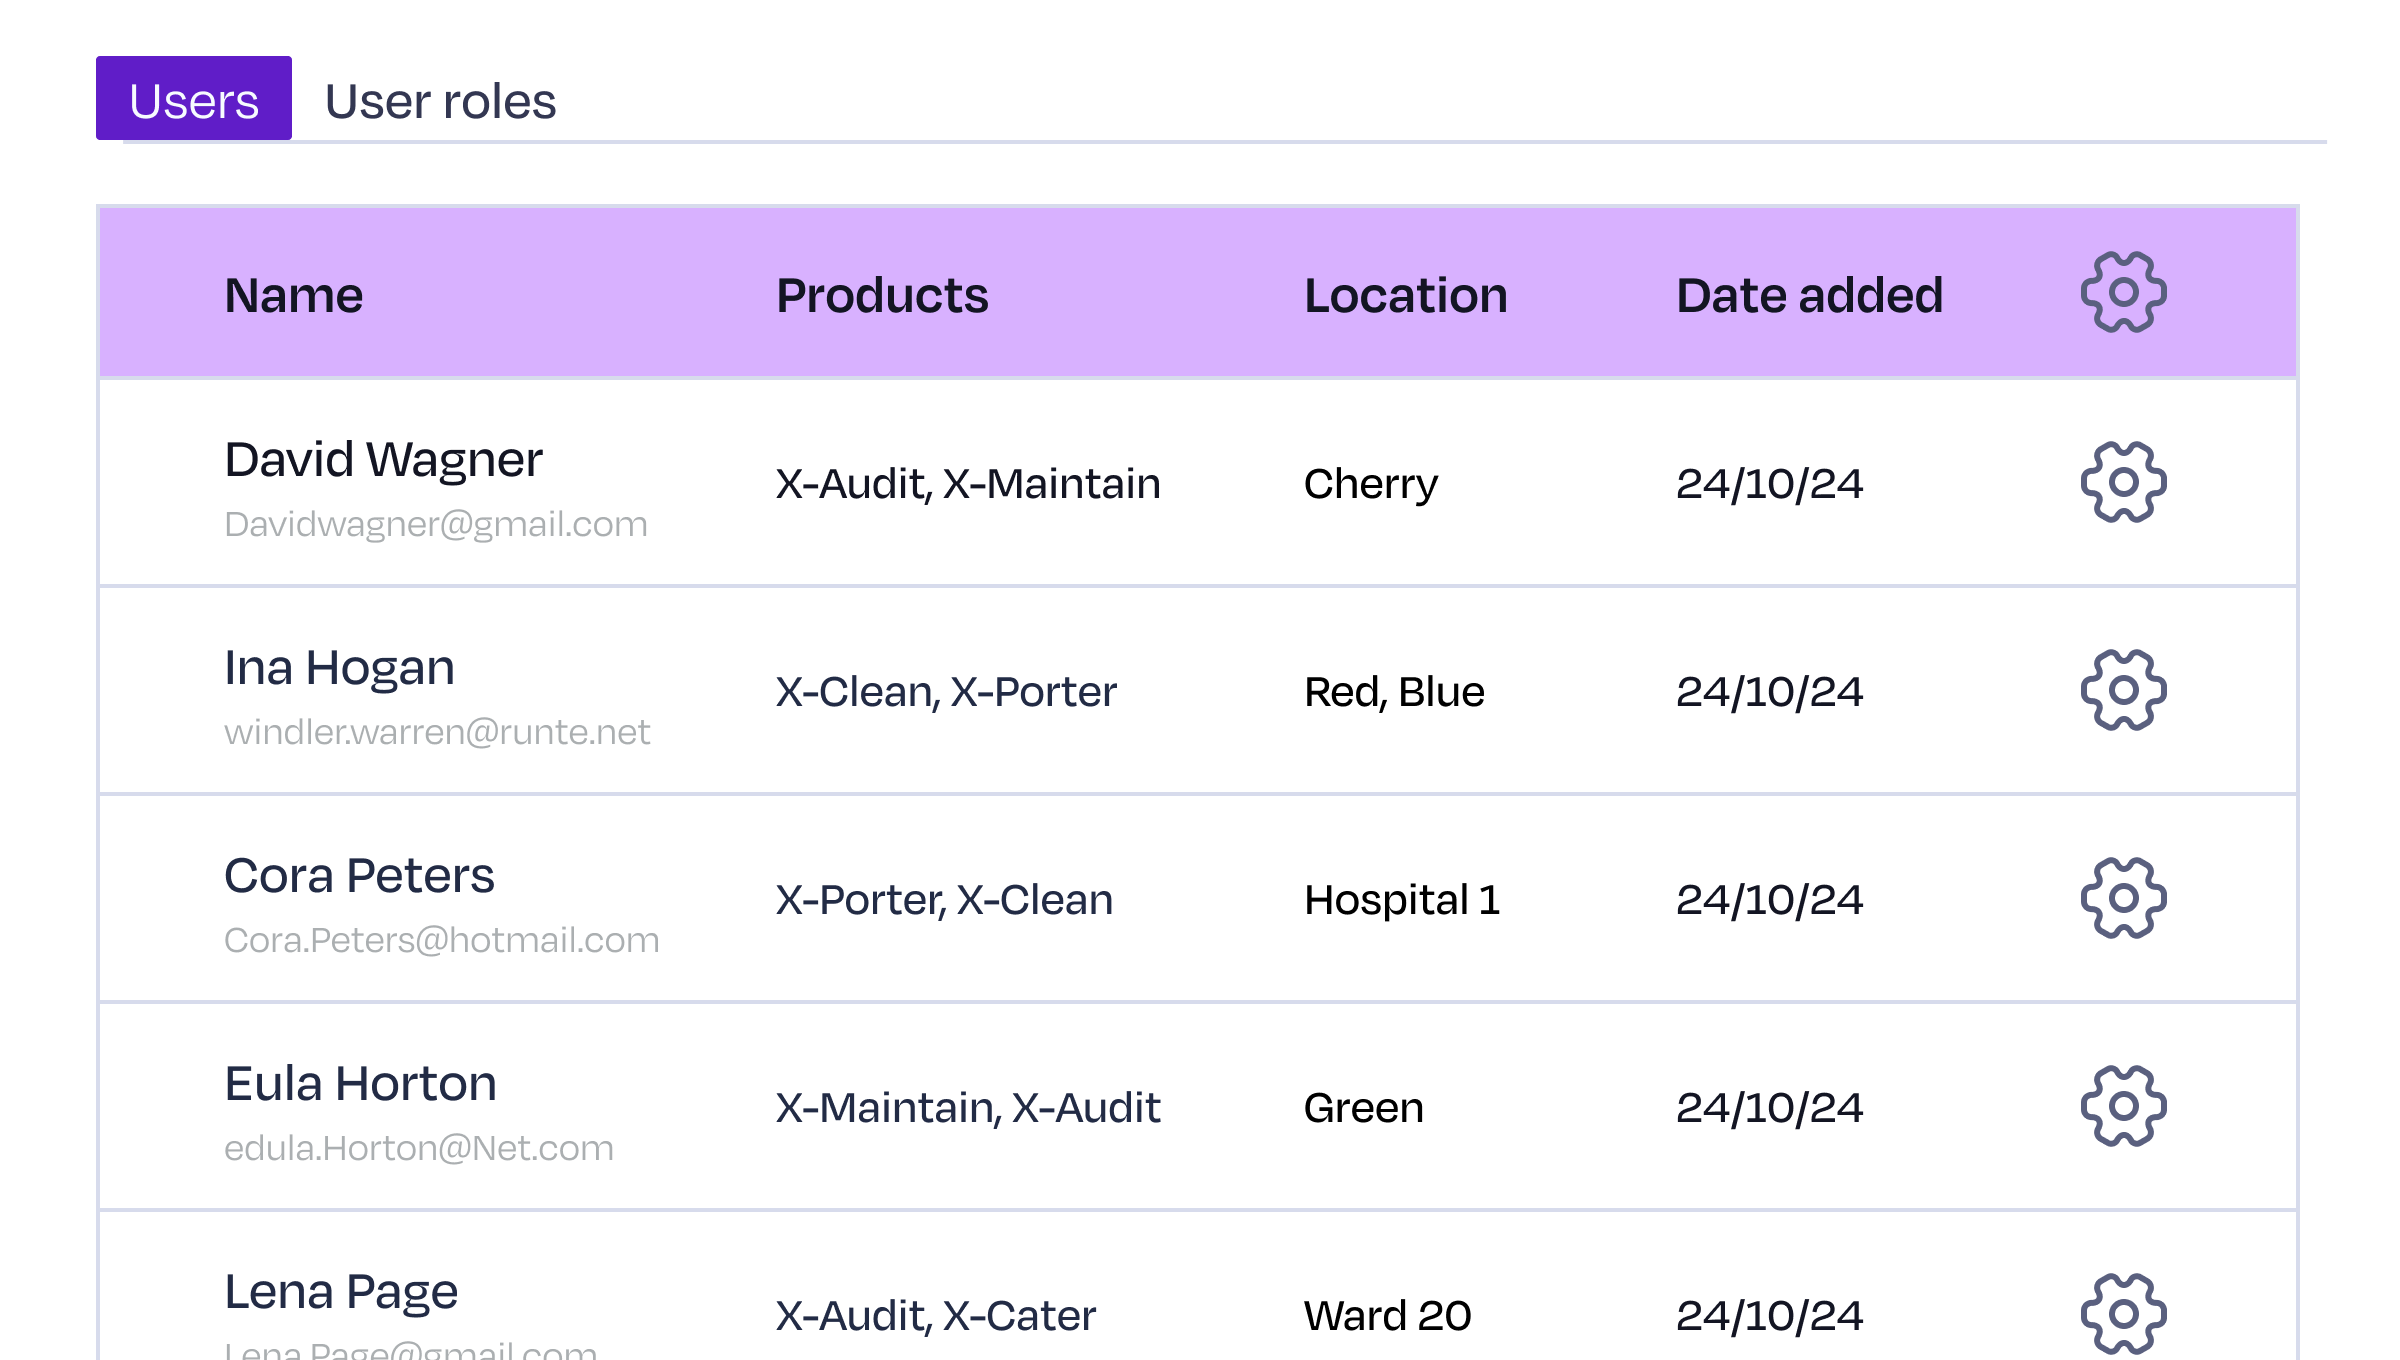Click the gear icon in the table header

(2123, 293)
